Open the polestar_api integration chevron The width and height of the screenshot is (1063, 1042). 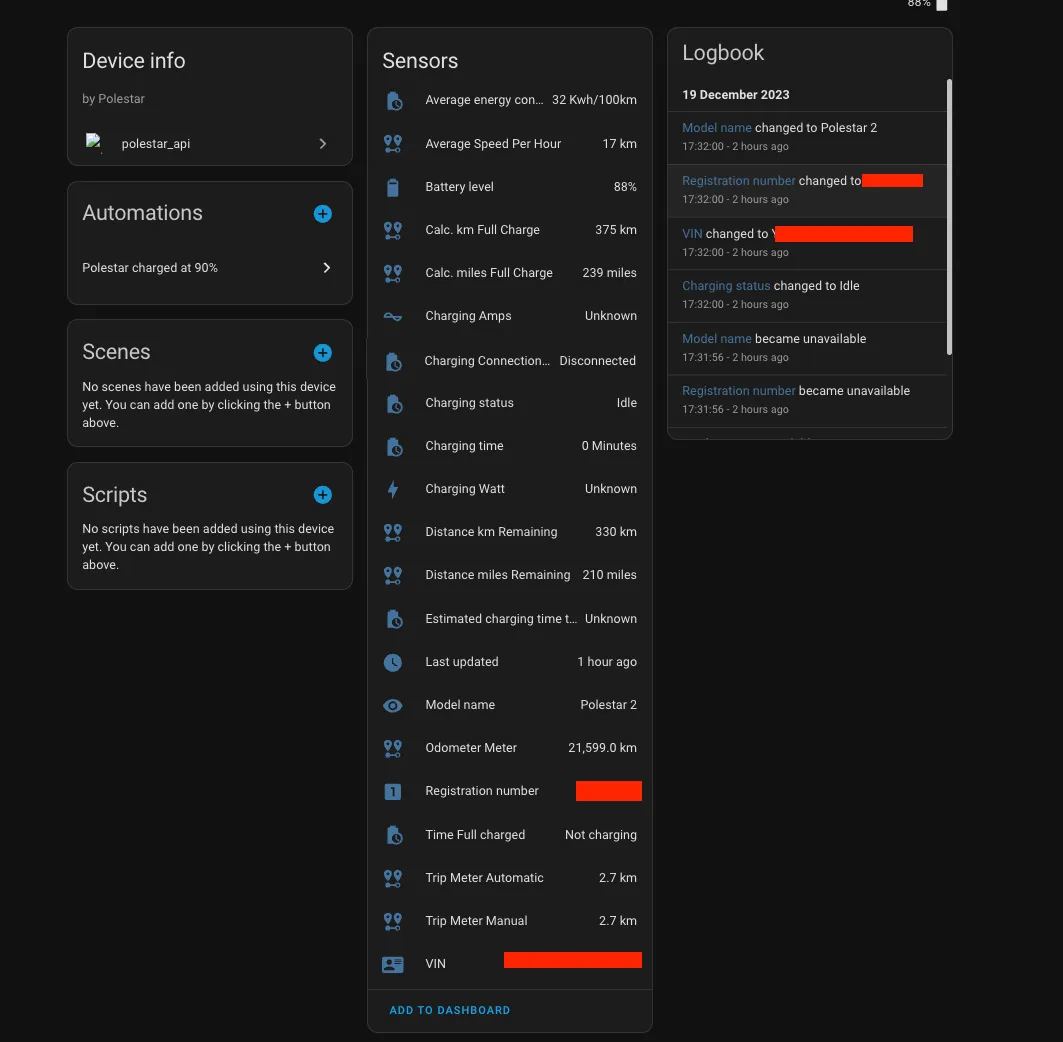click(x=323, y=144)
